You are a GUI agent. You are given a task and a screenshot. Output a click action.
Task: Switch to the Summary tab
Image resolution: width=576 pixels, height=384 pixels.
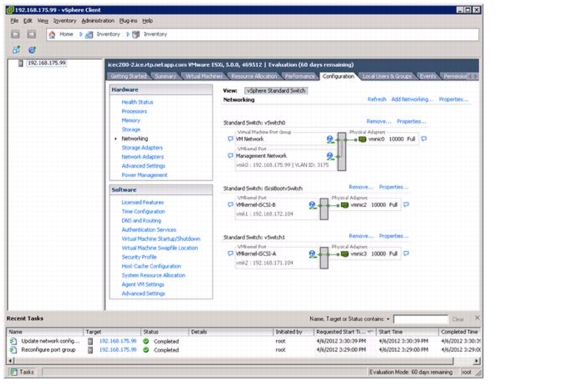click(x=165, y=76)
